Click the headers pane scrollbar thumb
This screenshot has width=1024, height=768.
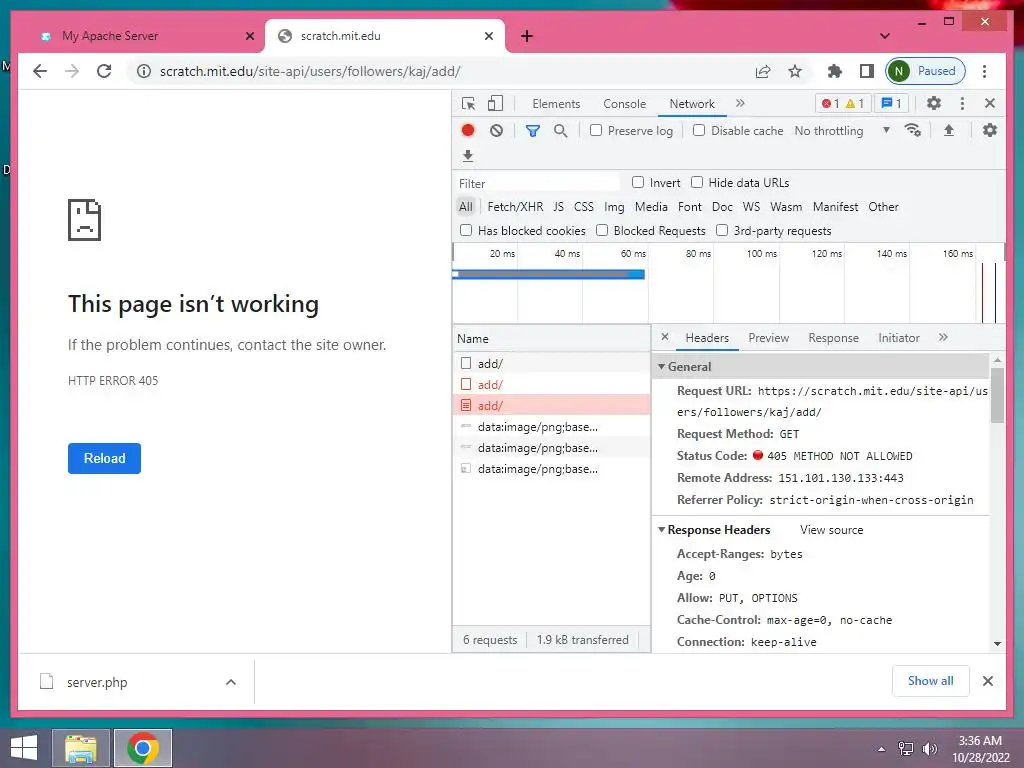click(x=997, y=395)
